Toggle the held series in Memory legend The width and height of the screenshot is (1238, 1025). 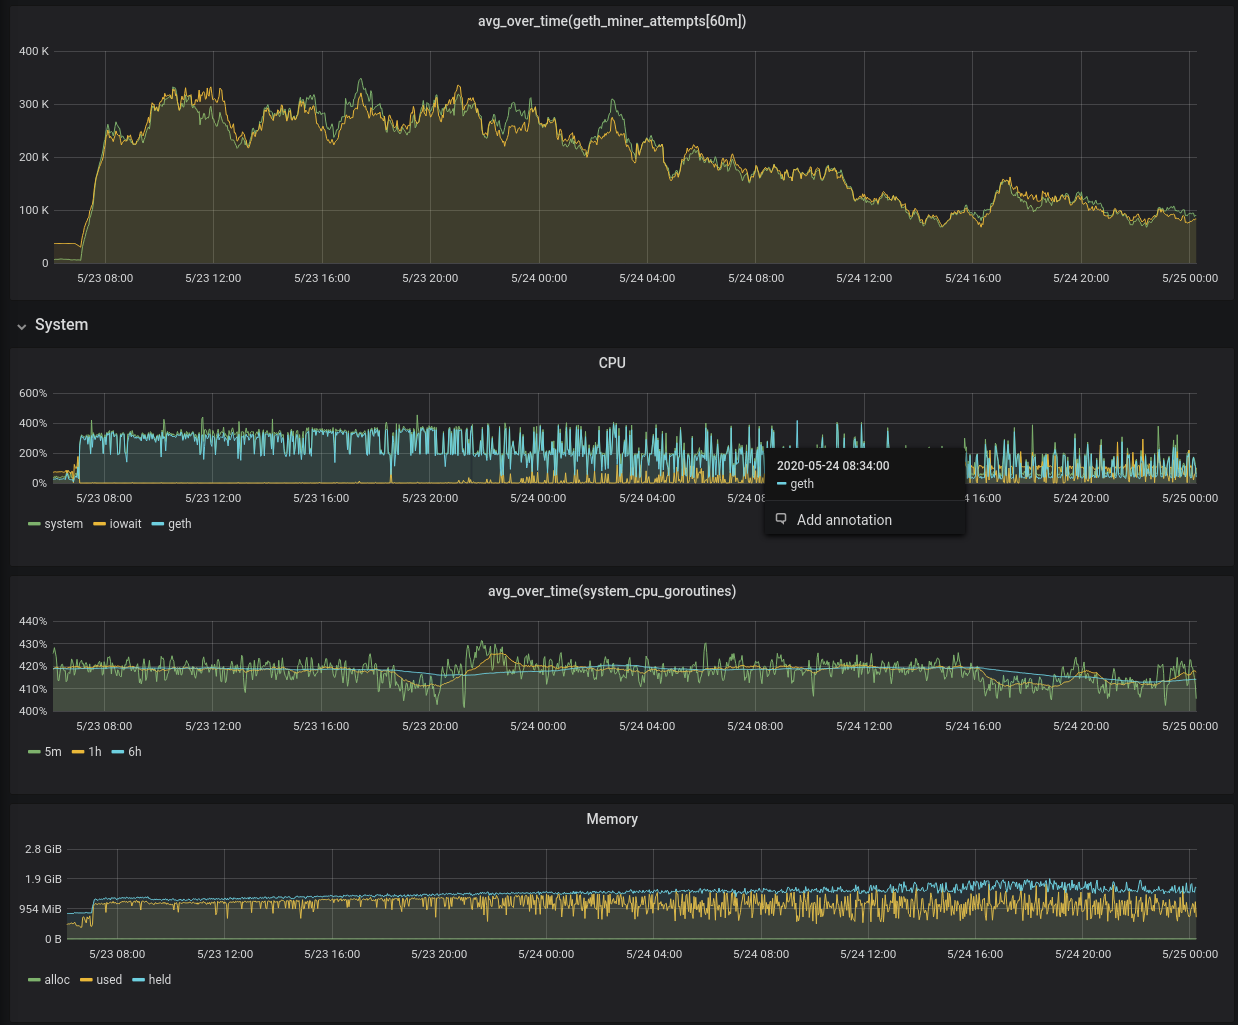[160, 980]
